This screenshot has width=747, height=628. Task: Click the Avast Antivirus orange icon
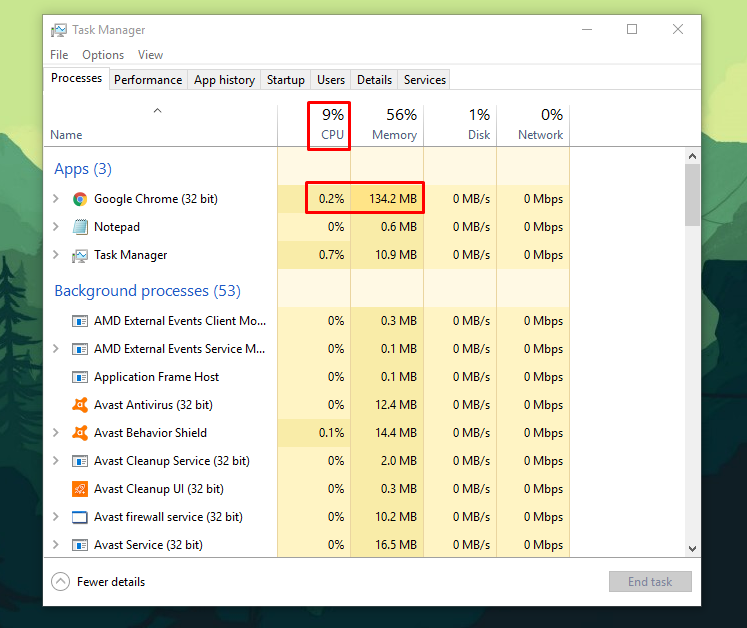(80, 405)
